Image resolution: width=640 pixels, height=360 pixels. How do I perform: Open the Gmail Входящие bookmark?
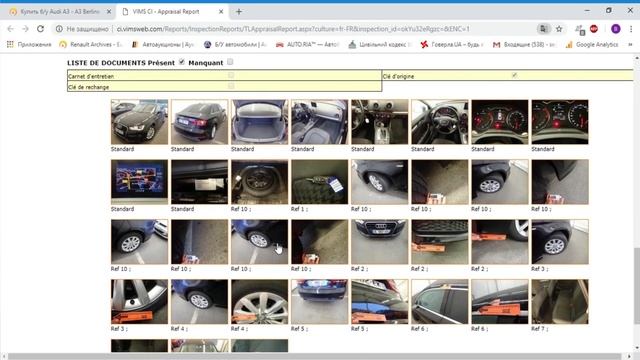524,44
